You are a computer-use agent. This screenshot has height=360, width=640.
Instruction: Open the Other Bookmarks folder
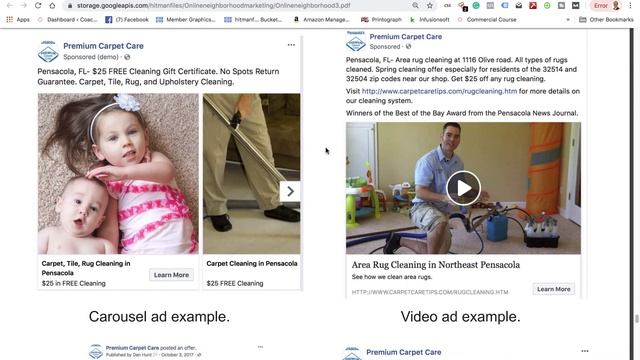(606, 20)
